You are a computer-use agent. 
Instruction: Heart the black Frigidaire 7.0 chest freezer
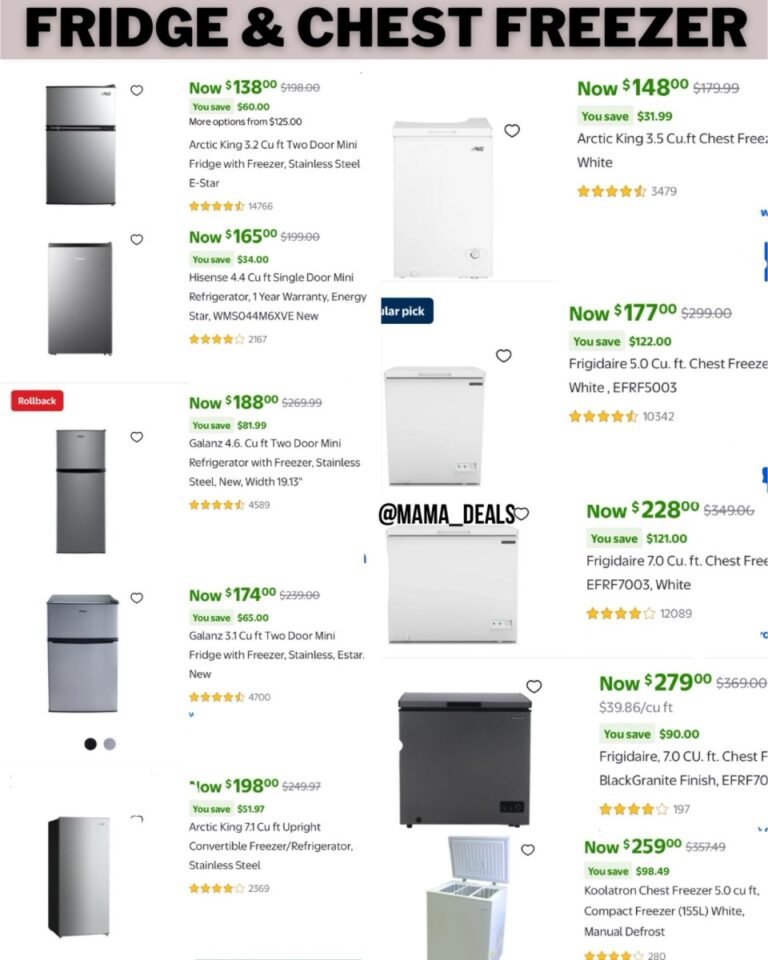point(534,686)
